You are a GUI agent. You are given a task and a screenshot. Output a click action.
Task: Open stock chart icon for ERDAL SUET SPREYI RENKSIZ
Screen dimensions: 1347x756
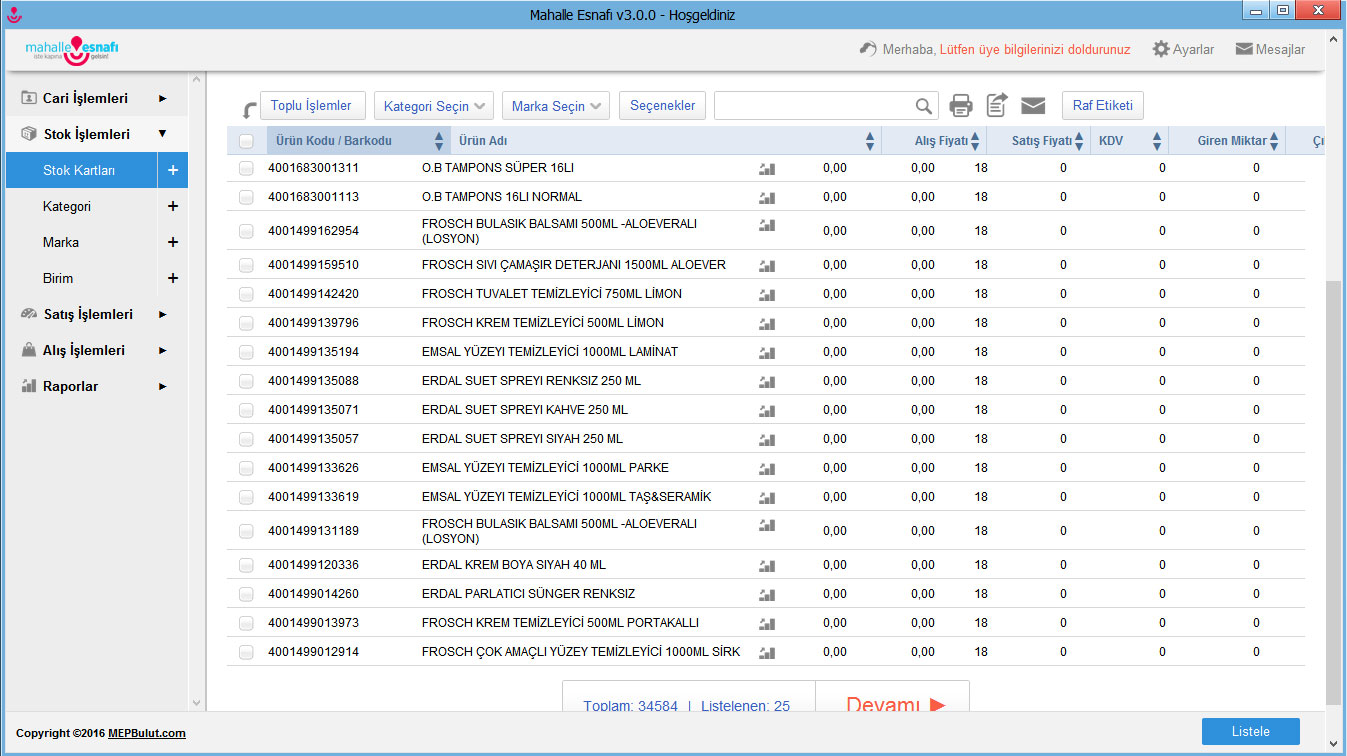click(767, 381)
